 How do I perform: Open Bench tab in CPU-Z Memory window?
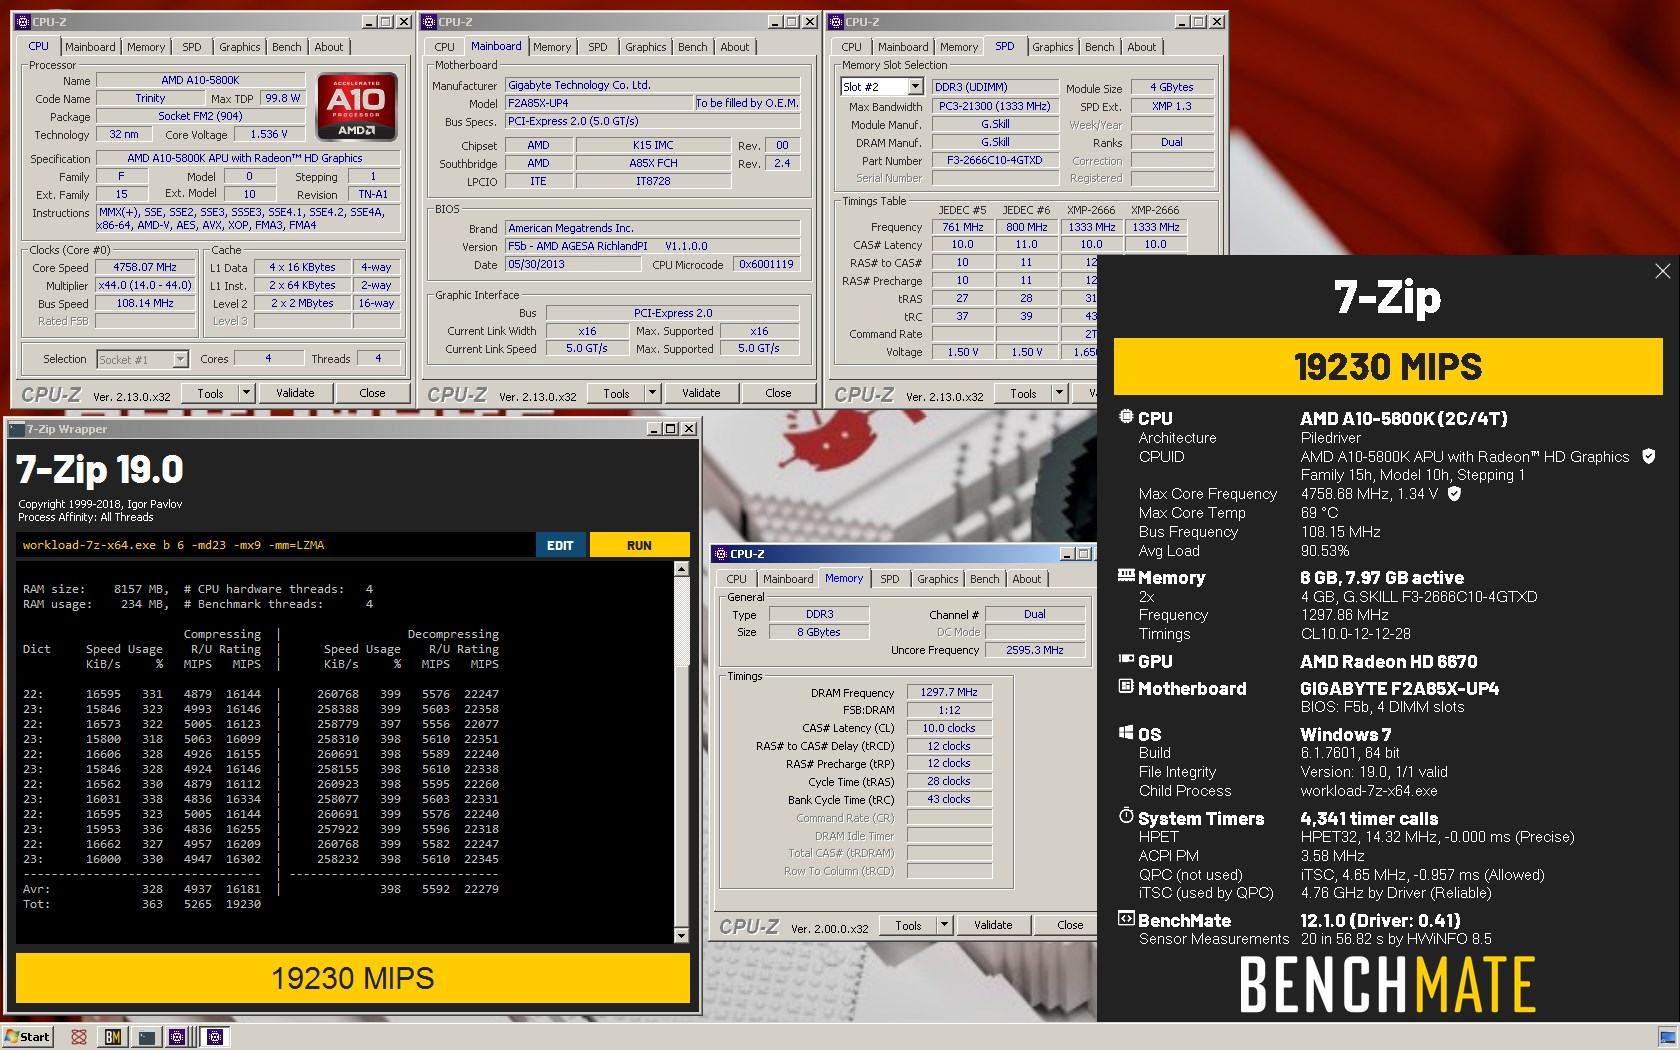(984, 579)
